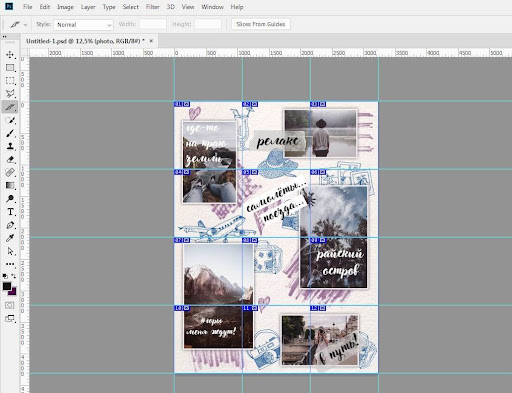Select the Horizontal Type tool

pos(10,212)
